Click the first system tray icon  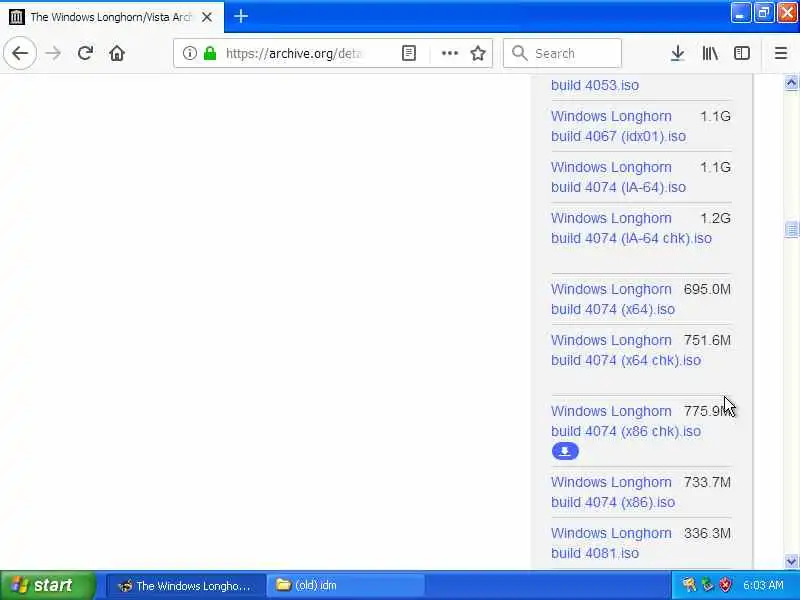point(689,585)
